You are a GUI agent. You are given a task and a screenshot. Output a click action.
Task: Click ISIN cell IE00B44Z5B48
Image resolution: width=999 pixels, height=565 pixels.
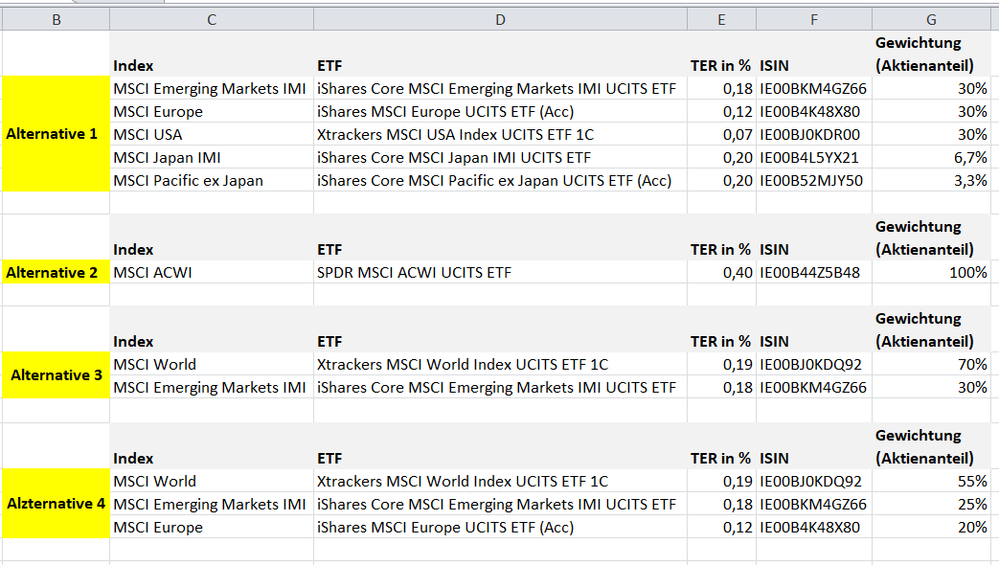coord(813,272)
